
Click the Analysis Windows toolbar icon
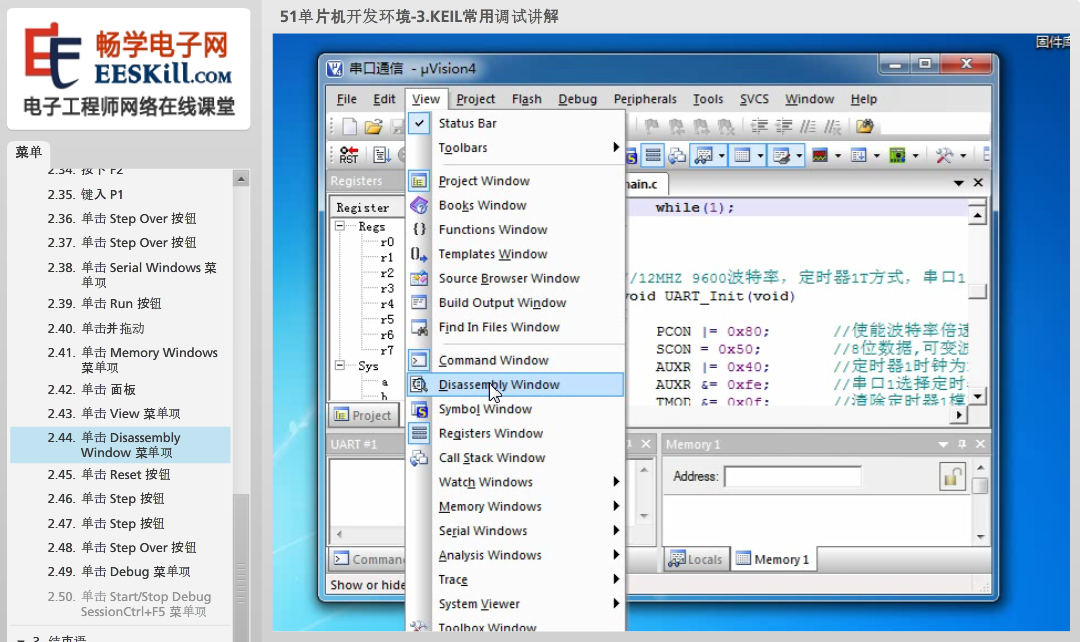point(820,156)
